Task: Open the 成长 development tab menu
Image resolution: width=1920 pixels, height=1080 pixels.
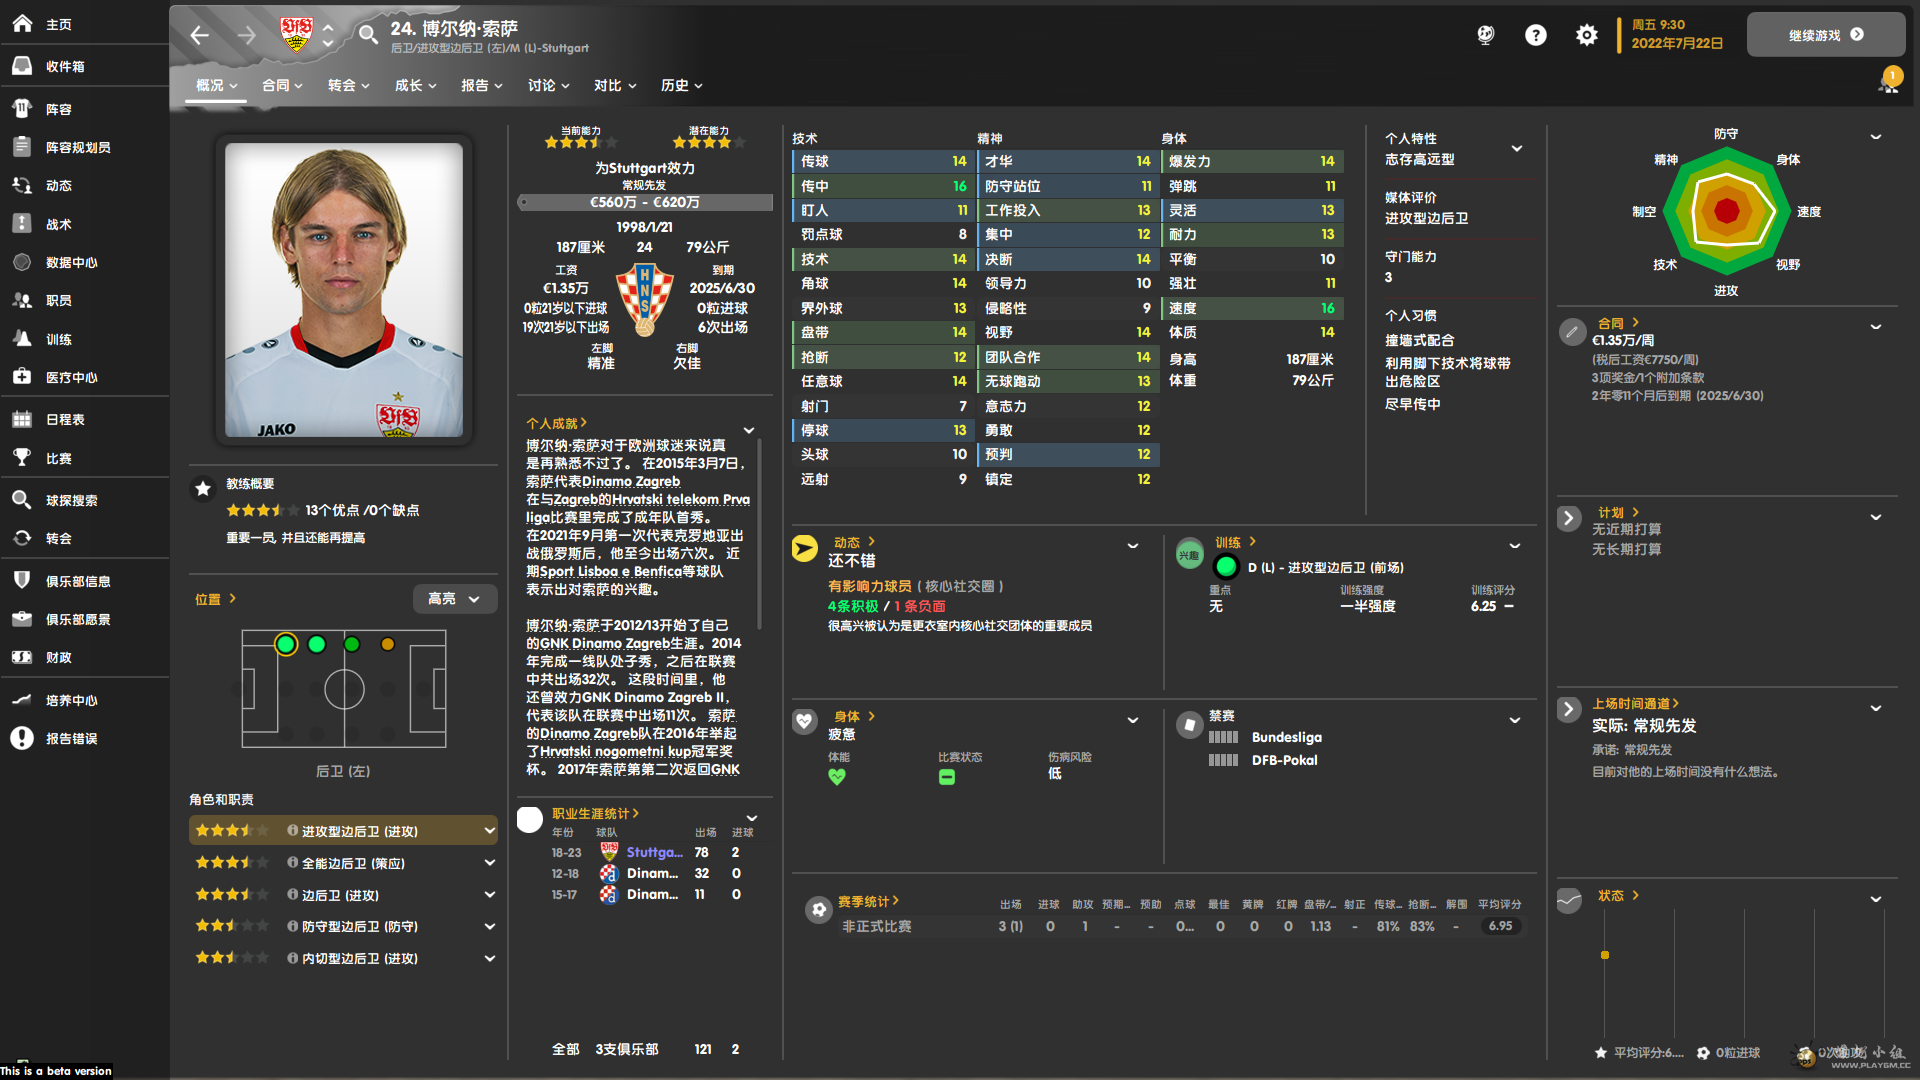Action: 415,86
